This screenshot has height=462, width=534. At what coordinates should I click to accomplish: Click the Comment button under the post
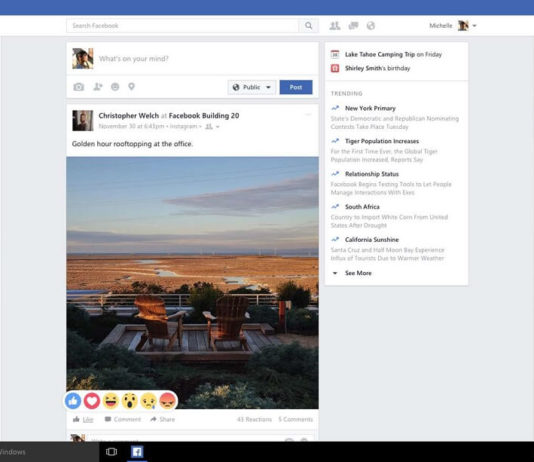pos(123,419)
